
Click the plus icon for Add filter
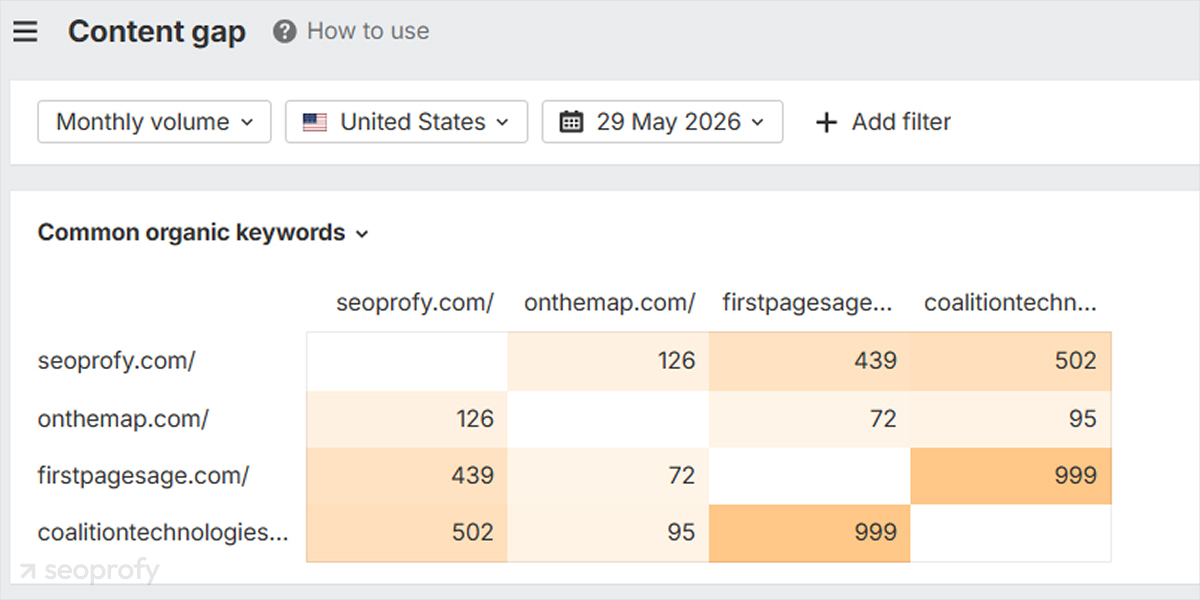826,123
